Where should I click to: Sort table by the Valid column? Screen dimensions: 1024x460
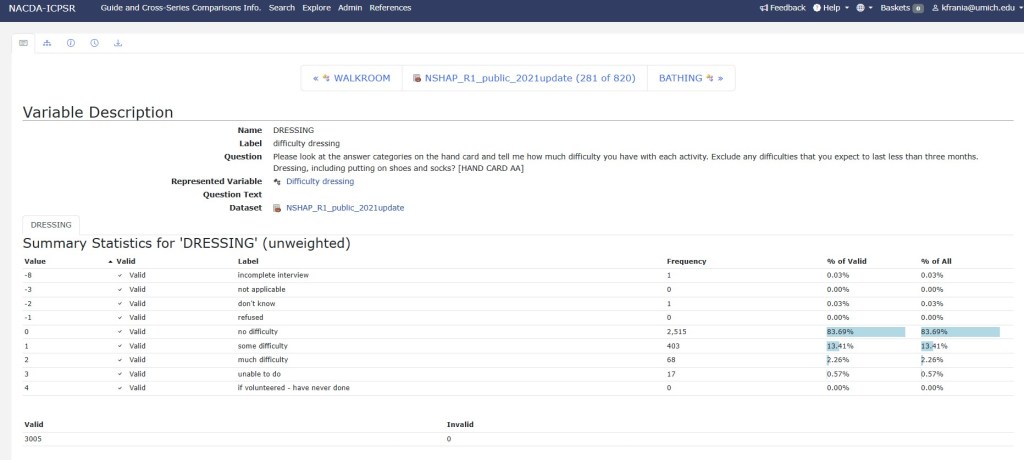coord(124,261)
